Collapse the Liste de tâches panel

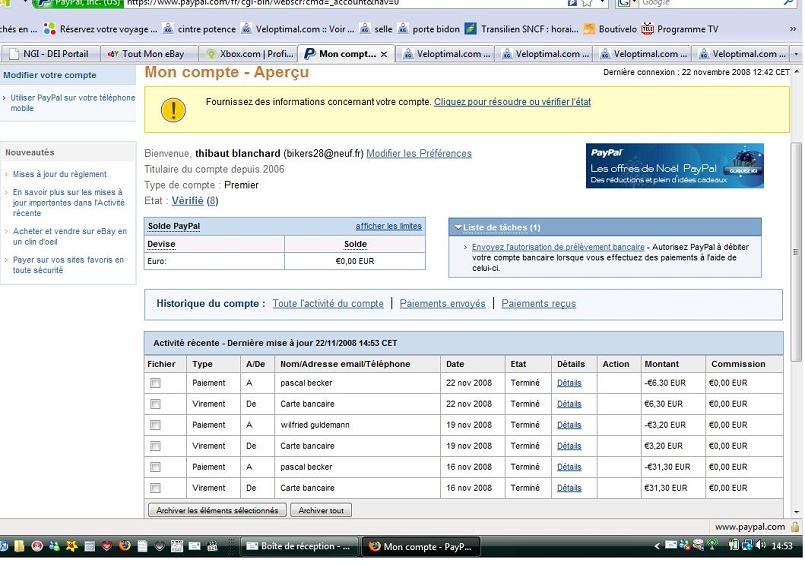[458, 228]
